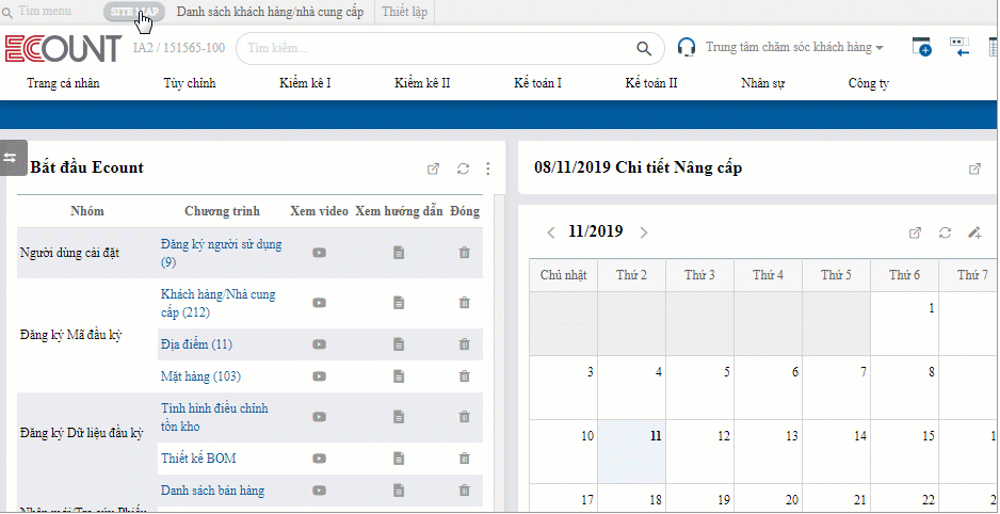This screenshot has width=1000, height=514.
Task: Open the Trang cá nhân menu
Action: (x=63, y=84)
